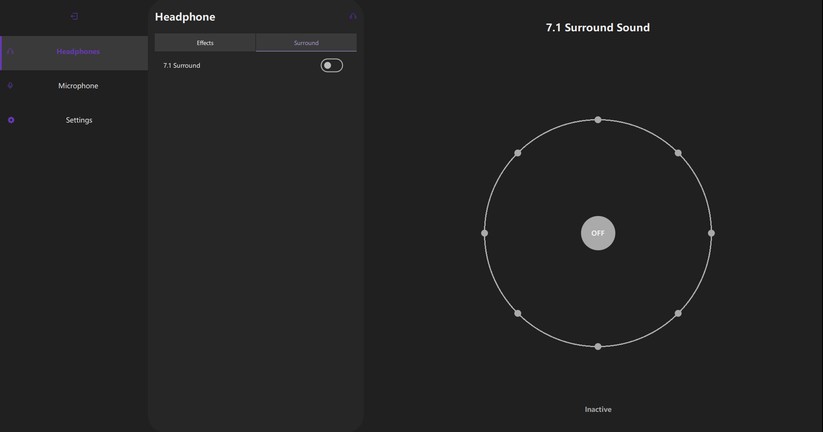823x432 pixels.
Task: Select the lower-right speaker dot on circle
Action: pos(678,313)
